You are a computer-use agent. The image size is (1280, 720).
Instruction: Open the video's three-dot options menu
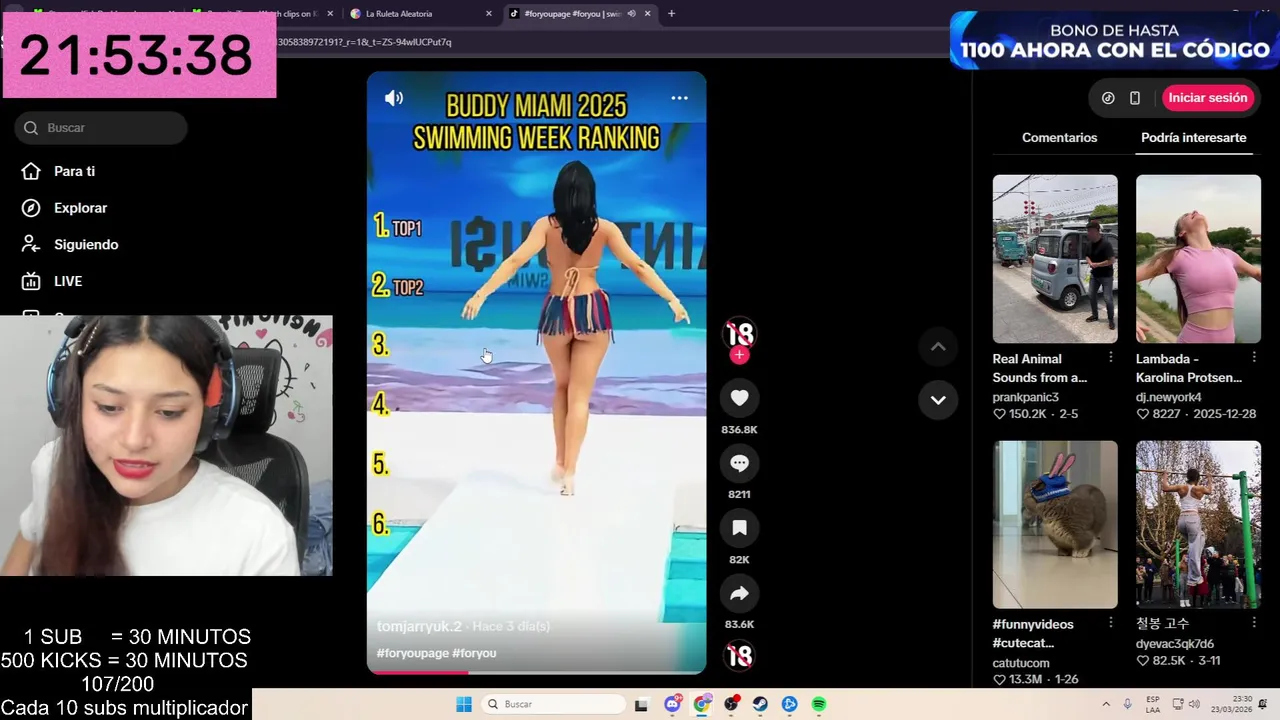(679, 98)
